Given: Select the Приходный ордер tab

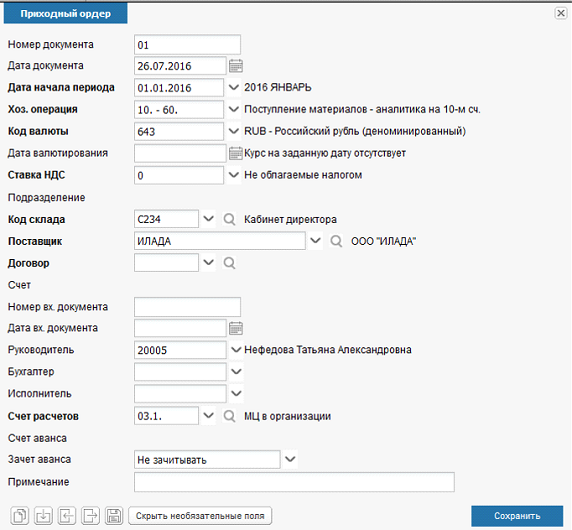Looking at the screenshot, I should [x=66, y=14].
